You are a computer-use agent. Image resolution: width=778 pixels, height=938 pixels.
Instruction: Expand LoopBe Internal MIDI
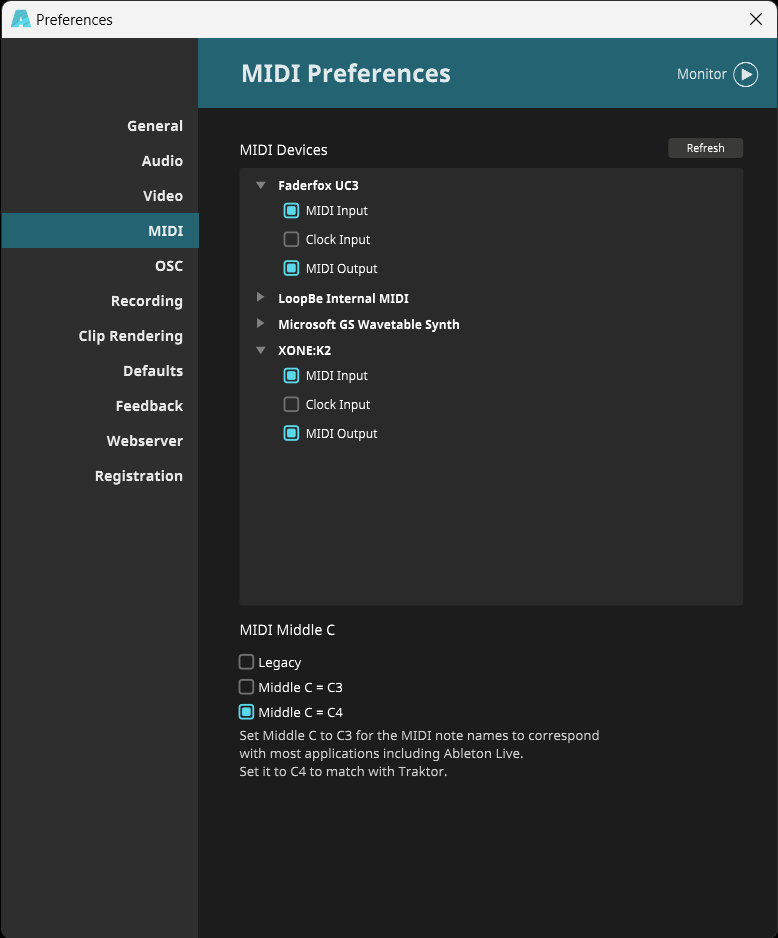coord(261,297)
